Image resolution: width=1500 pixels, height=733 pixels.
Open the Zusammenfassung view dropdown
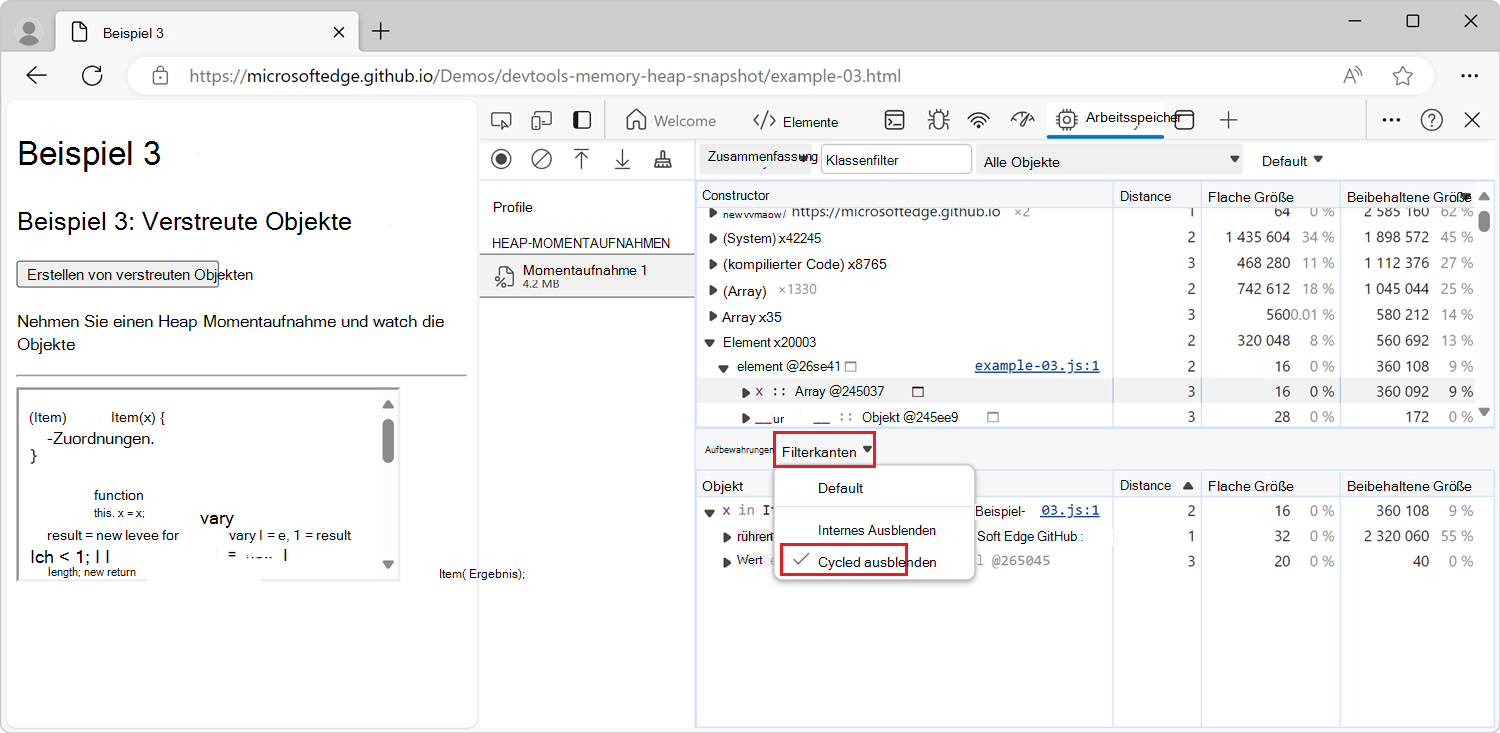(x=756, y=158)
